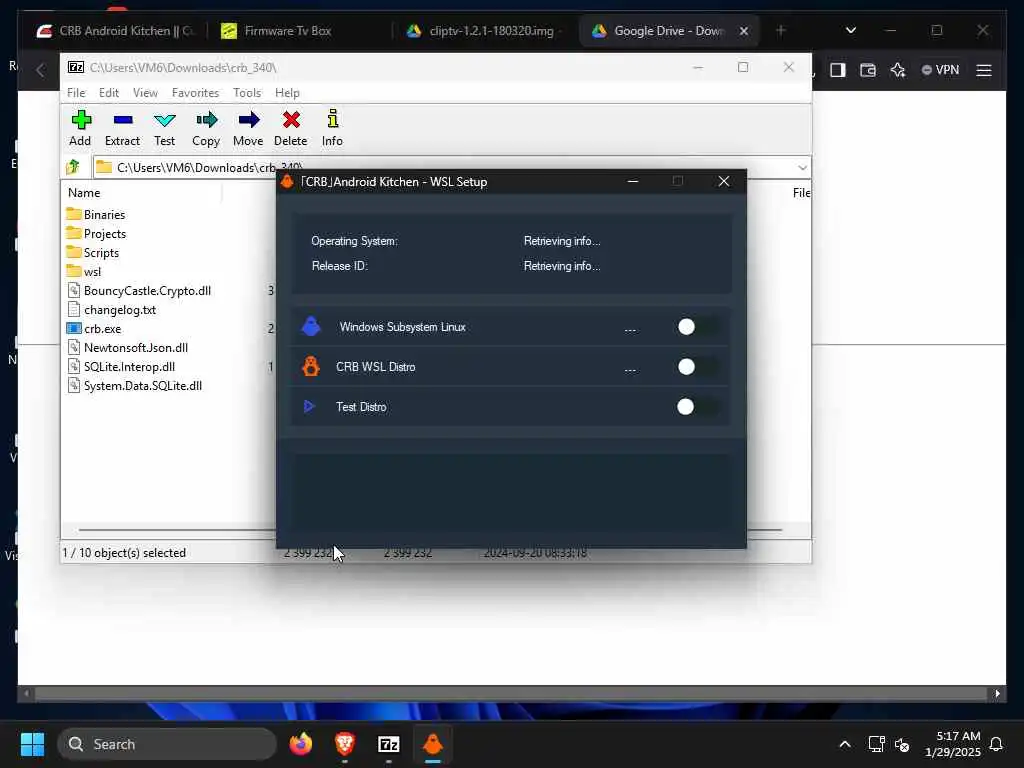Image resolution: width=1024 pixels, height=768 pixels.
Task: Open the taskbar clock and date
Action: (953, 744)
